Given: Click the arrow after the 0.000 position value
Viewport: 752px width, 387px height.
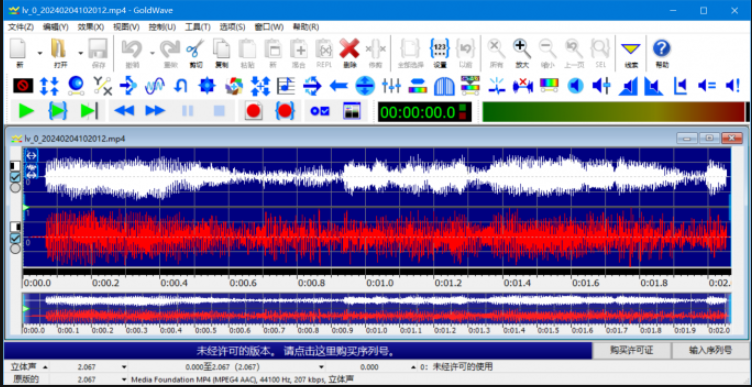Looking at the screenshot, I should pyautogui.click(x=413, y=367).
